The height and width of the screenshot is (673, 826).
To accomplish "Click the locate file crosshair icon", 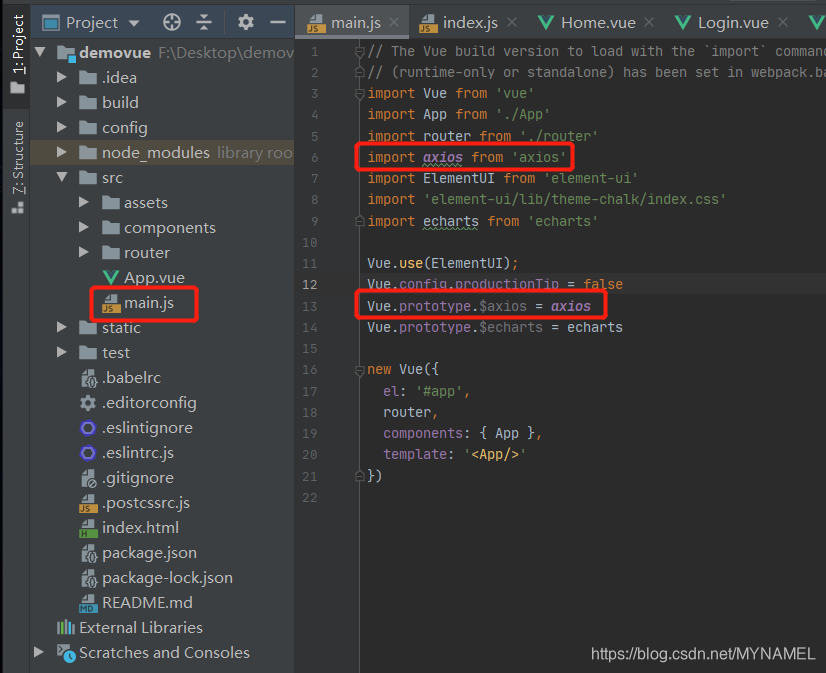I will pos(172,22).
